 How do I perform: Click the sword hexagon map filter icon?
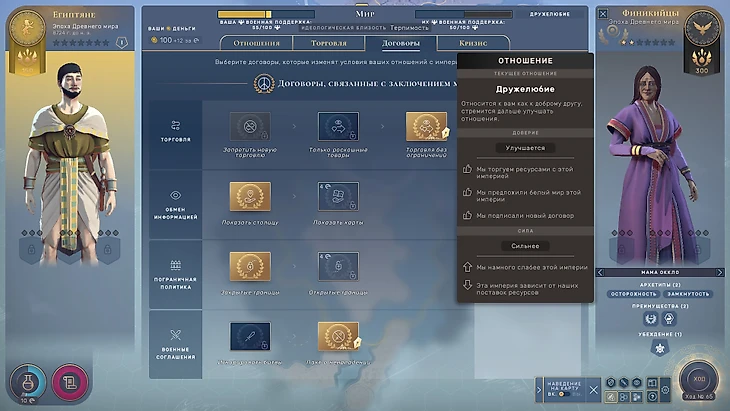coord(623,383)
